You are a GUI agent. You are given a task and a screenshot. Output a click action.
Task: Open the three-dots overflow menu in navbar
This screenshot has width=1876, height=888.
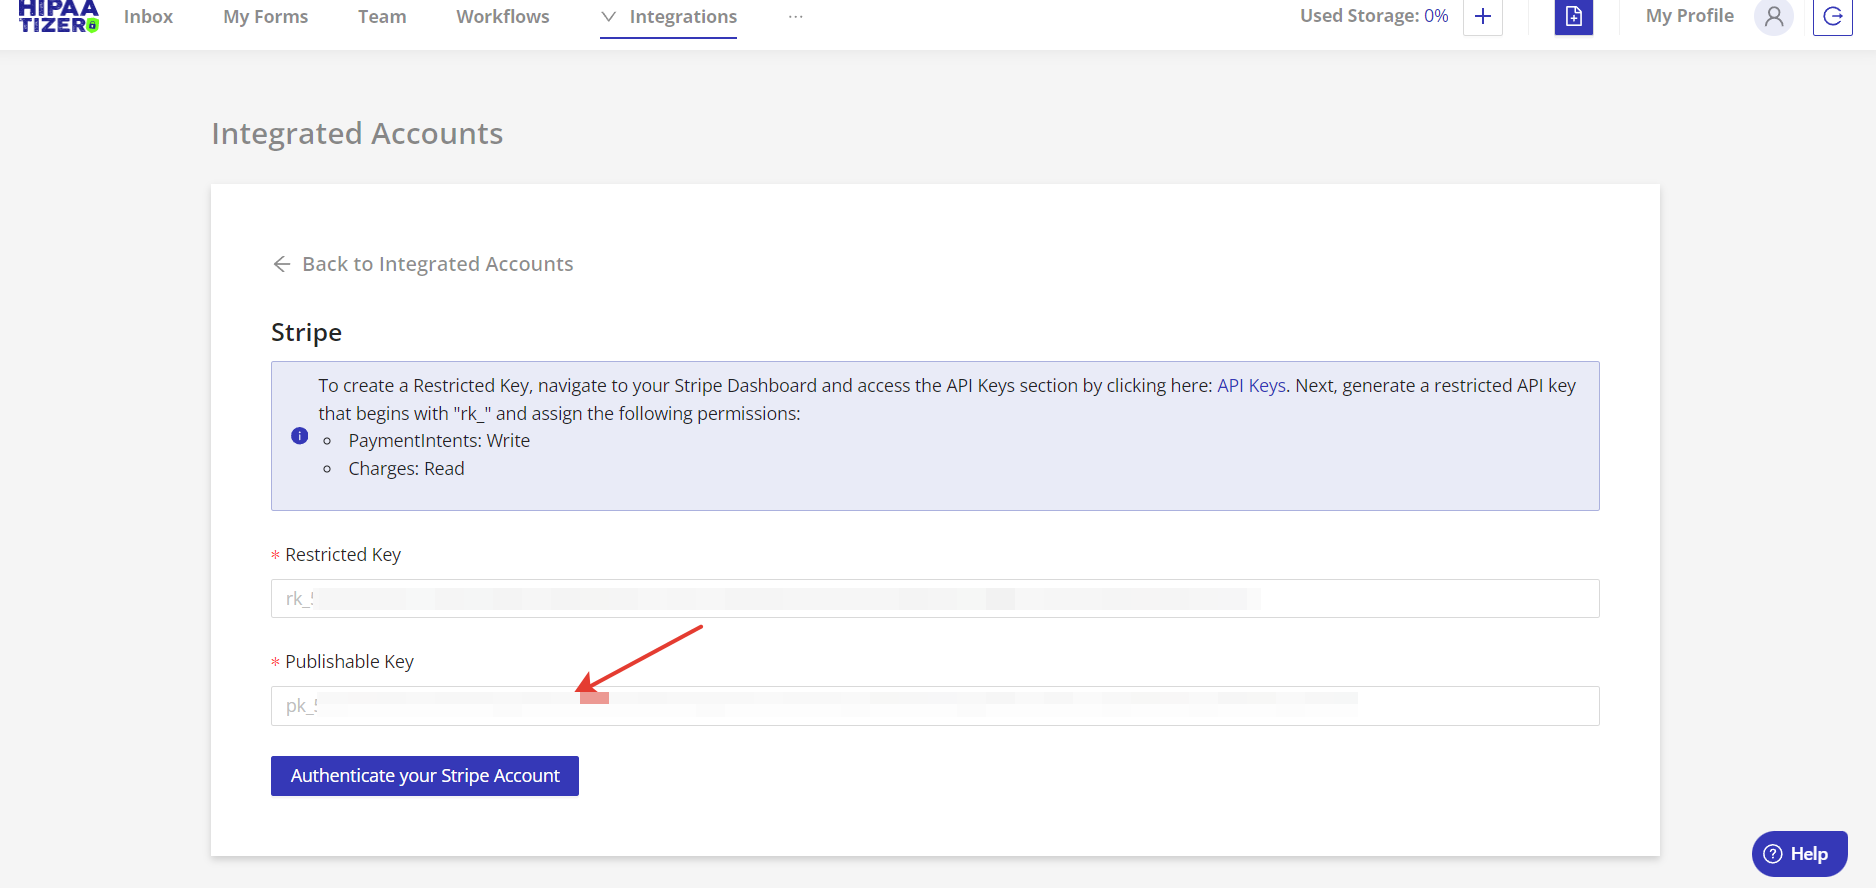pos(795,17)
